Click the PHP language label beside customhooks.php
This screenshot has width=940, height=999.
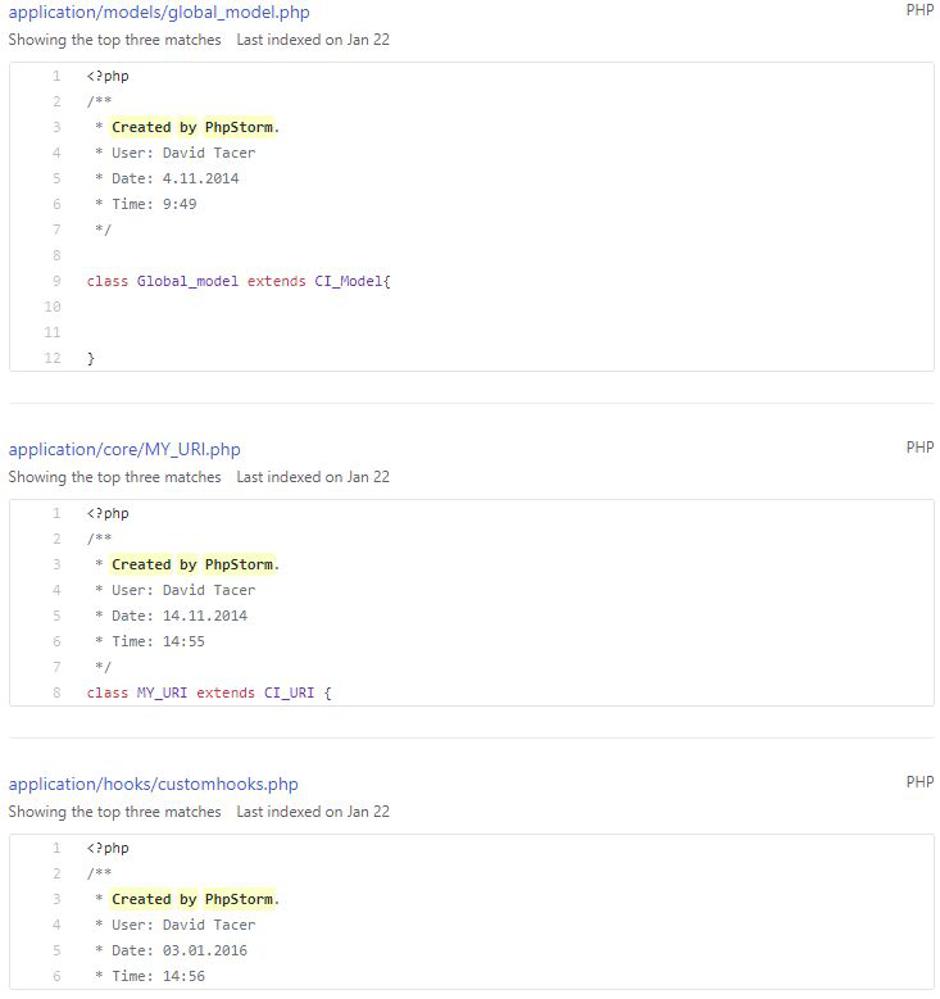(919, 782)
